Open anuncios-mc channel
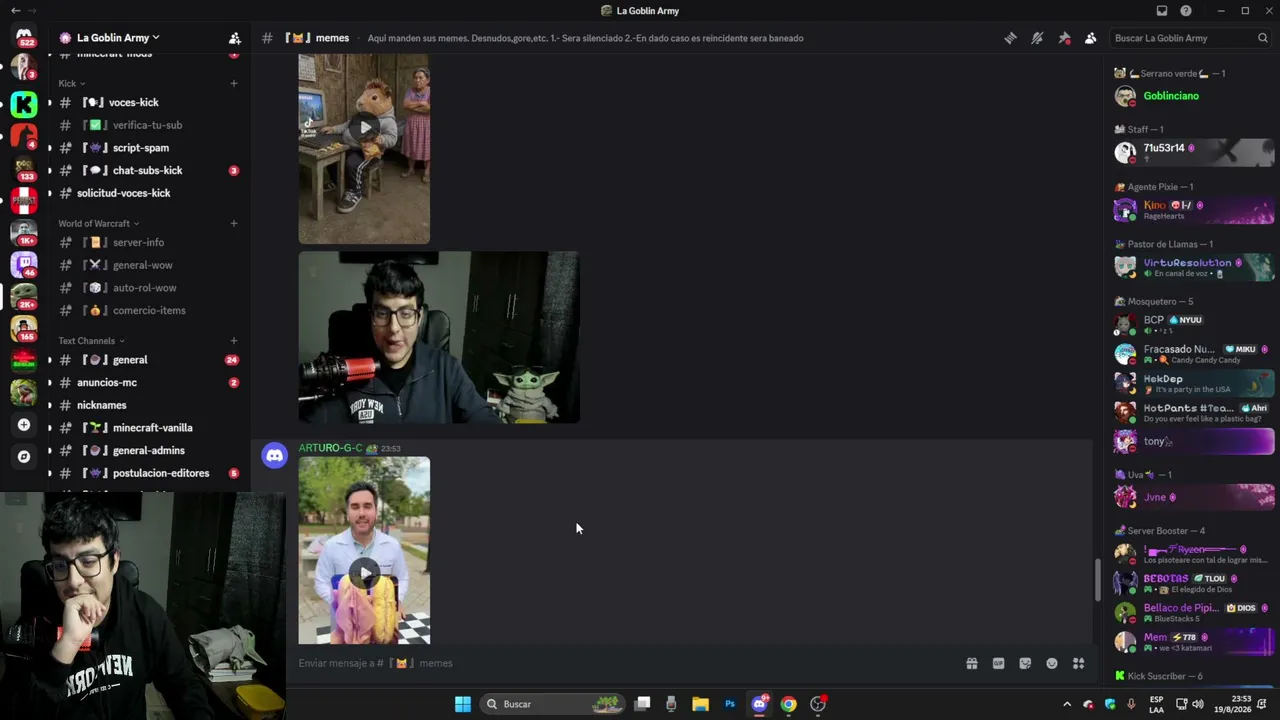The width and height of the screenshot is (1280, 720). click(x=148, y=382)
